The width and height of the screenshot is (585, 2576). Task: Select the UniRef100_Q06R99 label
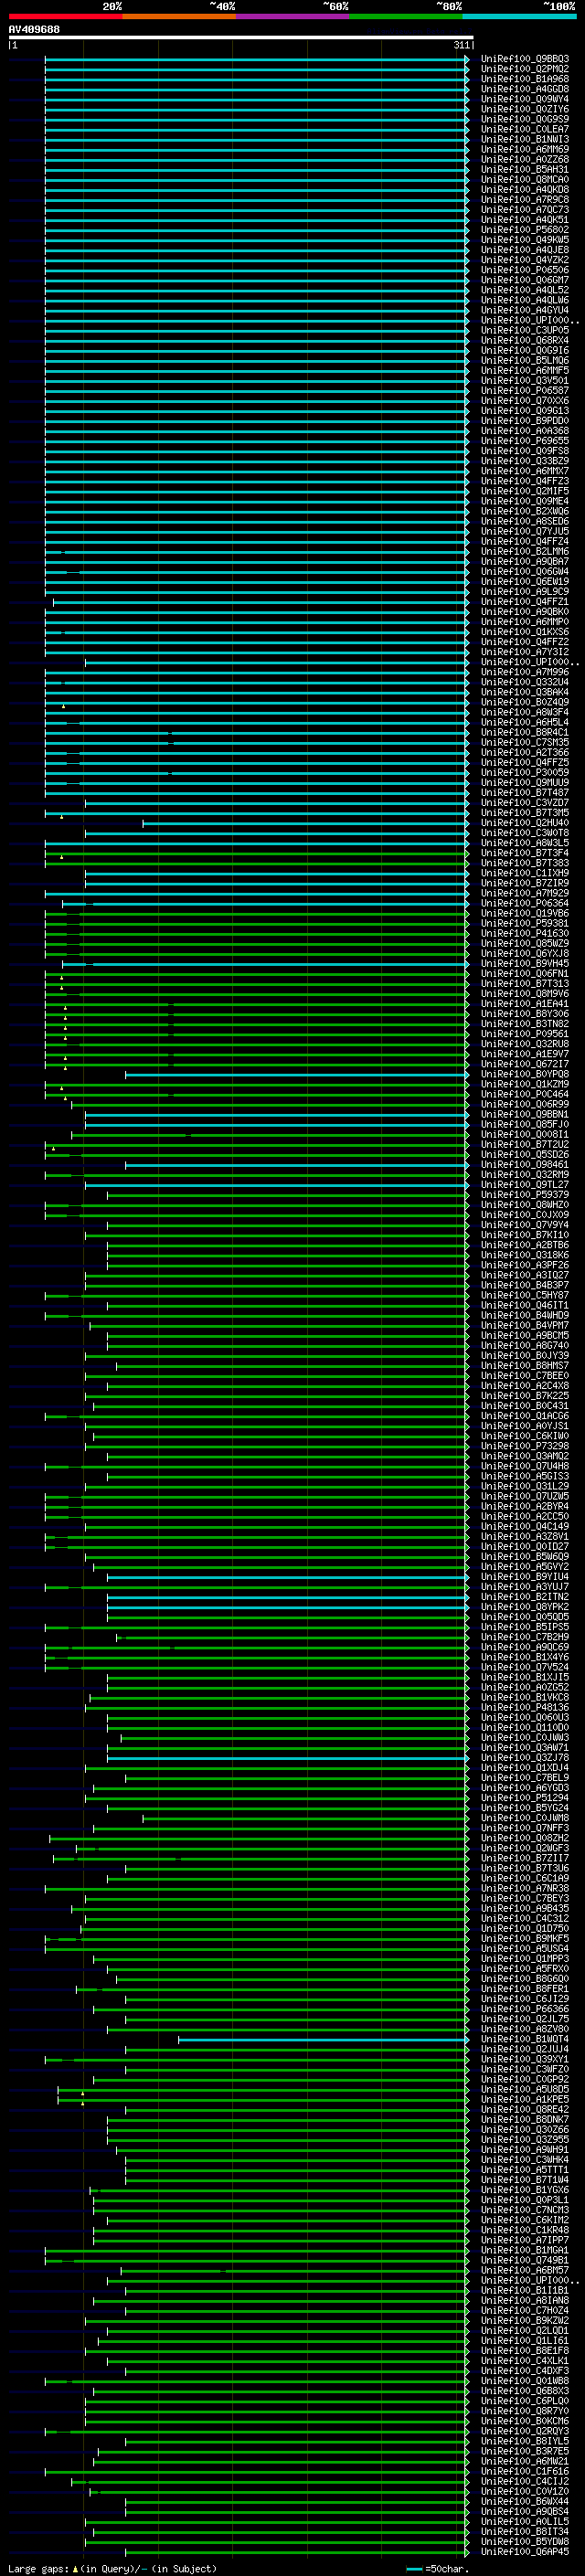[x=524, y=1104]
